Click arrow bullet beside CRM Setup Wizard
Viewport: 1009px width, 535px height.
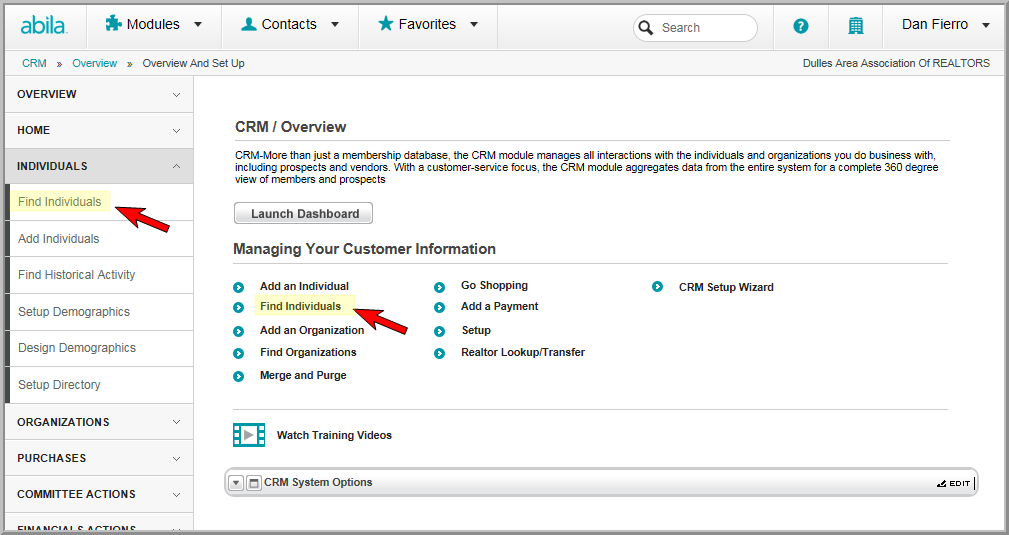658,286
